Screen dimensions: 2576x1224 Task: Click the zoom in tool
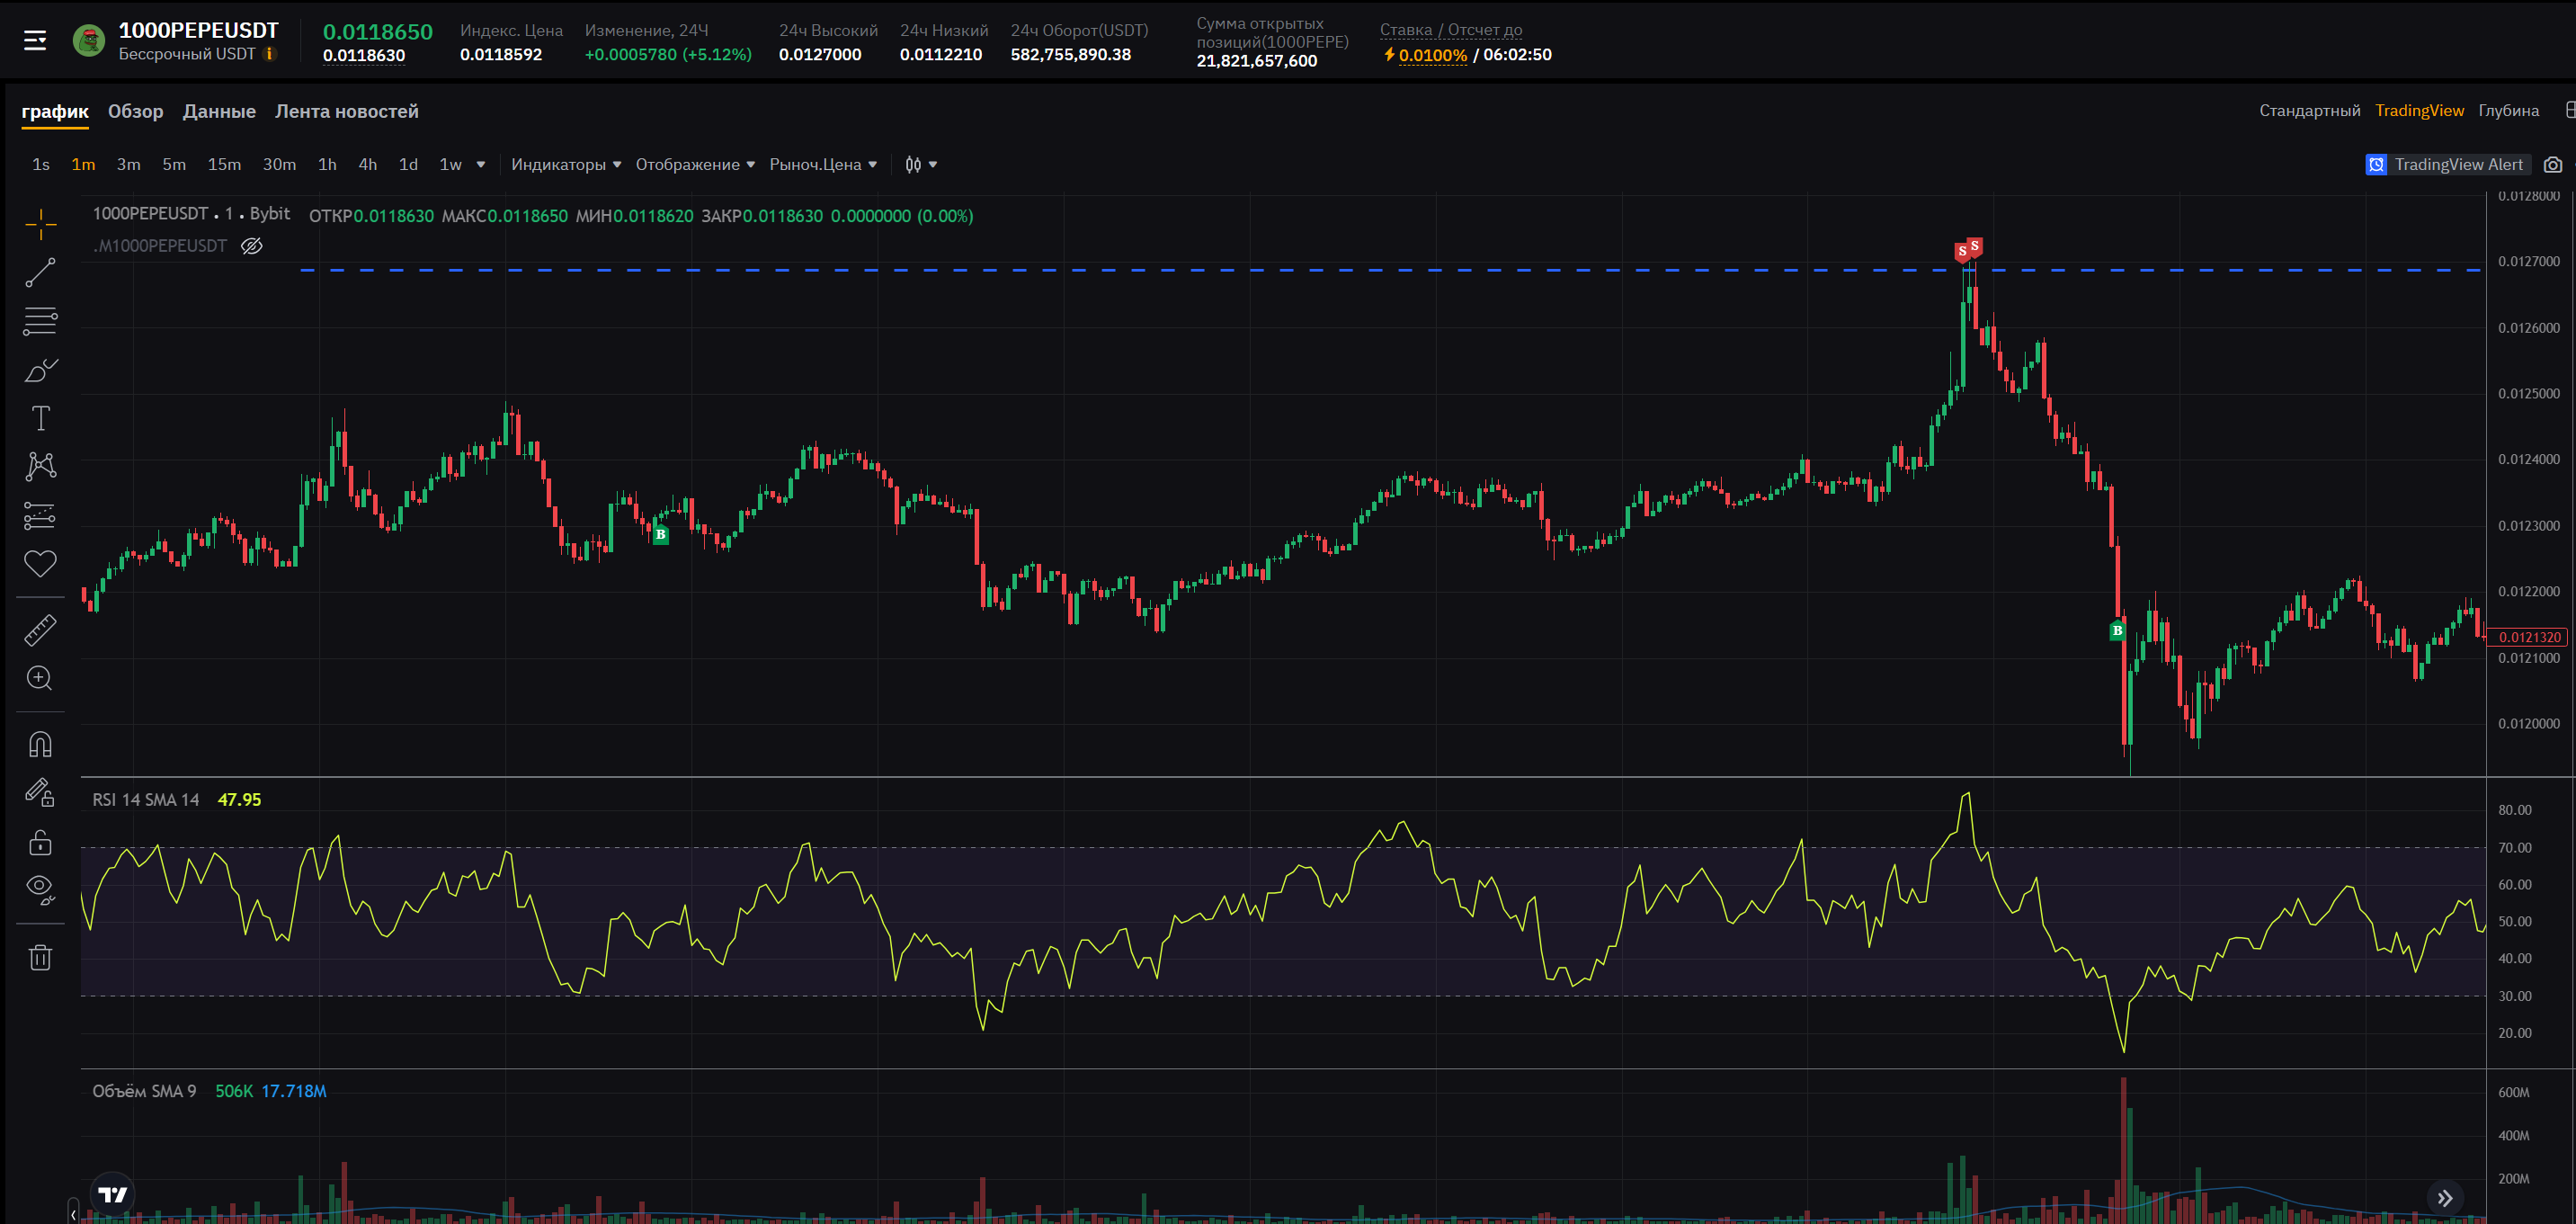(40, 679)
